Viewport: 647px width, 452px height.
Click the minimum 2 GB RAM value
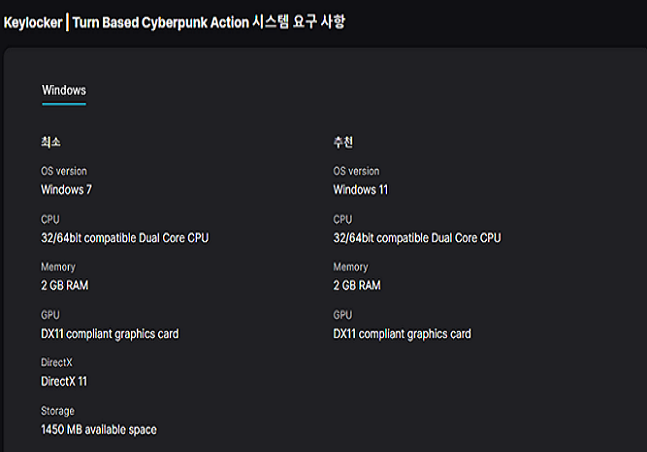pos(64,285)
